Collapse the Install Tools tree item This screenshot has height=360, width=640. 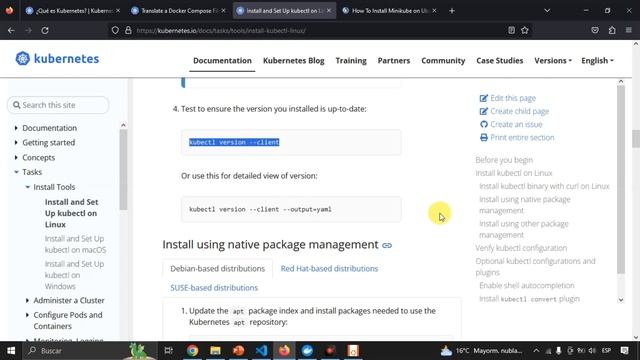[x=27, y=187]
